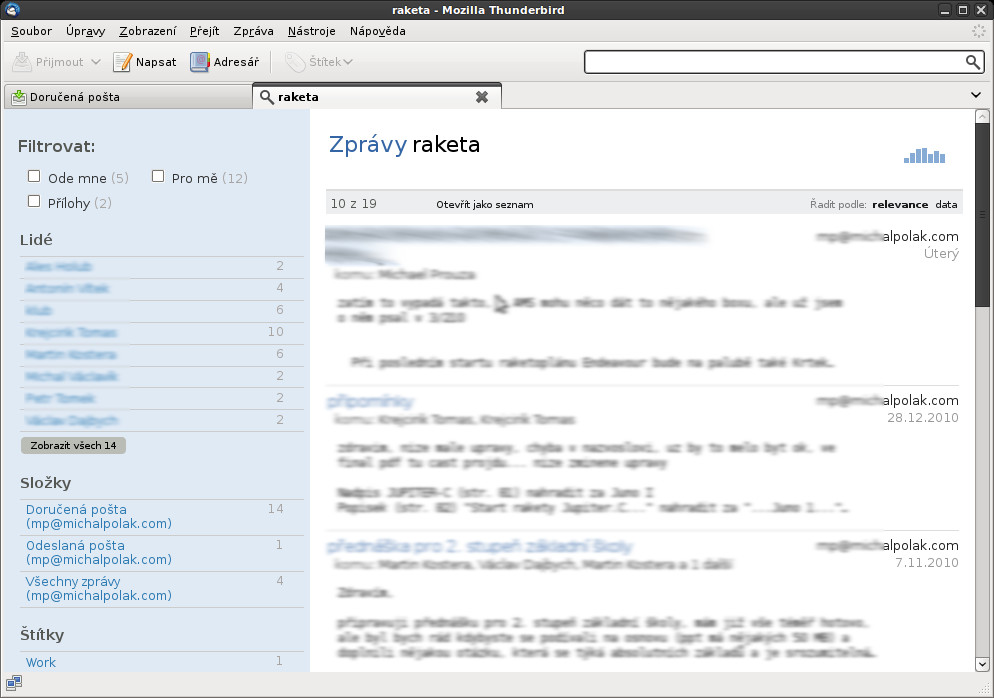Click the vertical scrollbar of results
This screenshot has height=698, width=994.
tap(982, 400)
